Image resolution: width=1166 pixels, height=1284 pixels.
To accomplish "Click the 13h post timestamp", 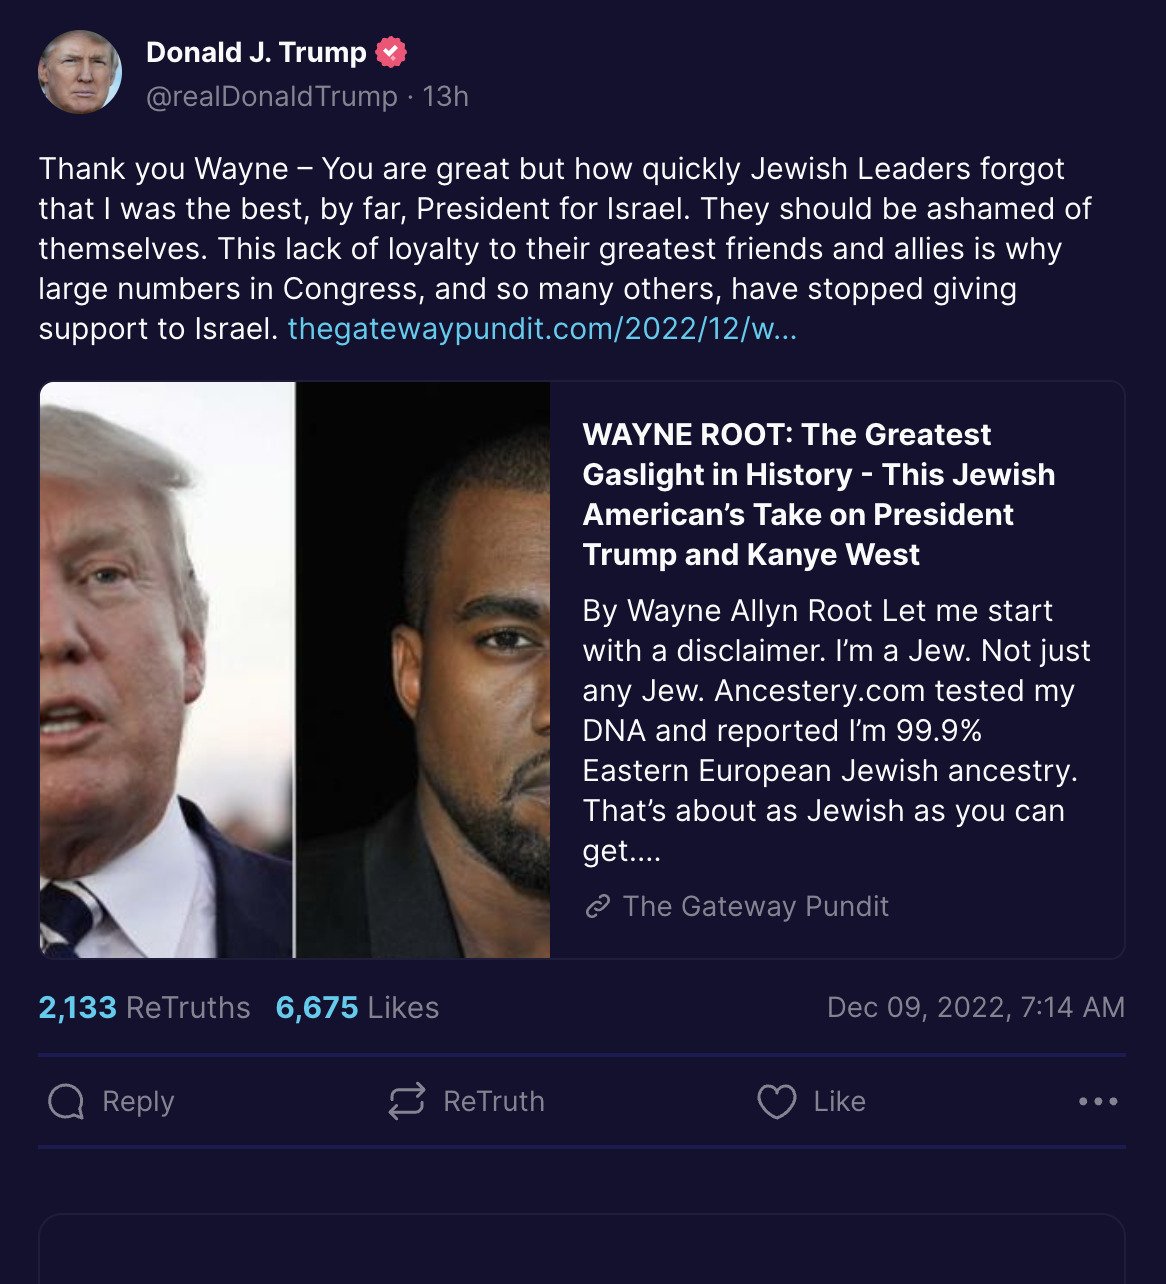I will click(x=446, y=96).
